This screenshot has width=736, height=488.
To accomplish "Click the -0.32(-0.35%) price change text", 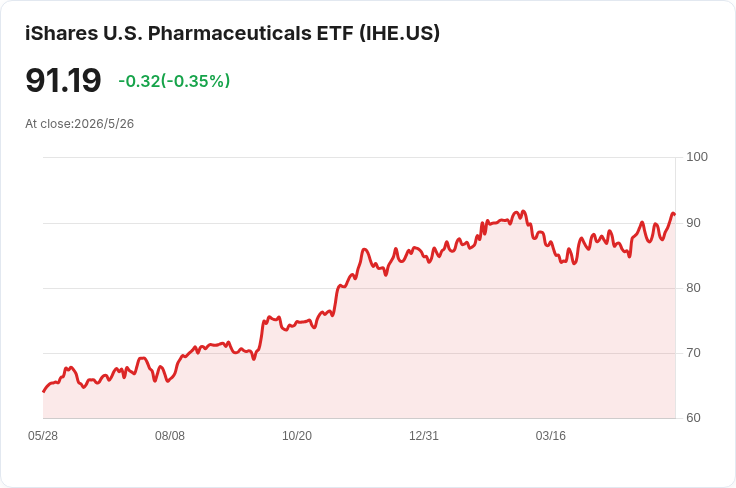I will pos(174,81).
